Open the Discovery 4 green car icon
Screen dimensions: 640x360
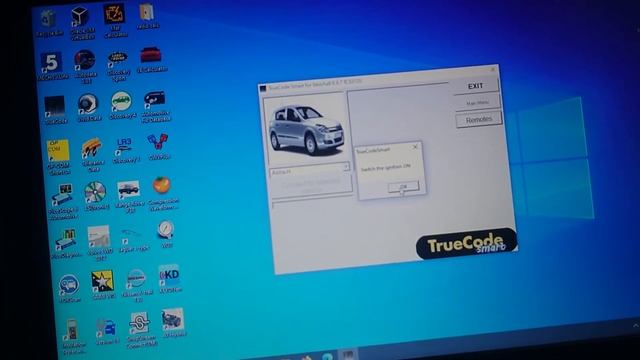(121, 101)
